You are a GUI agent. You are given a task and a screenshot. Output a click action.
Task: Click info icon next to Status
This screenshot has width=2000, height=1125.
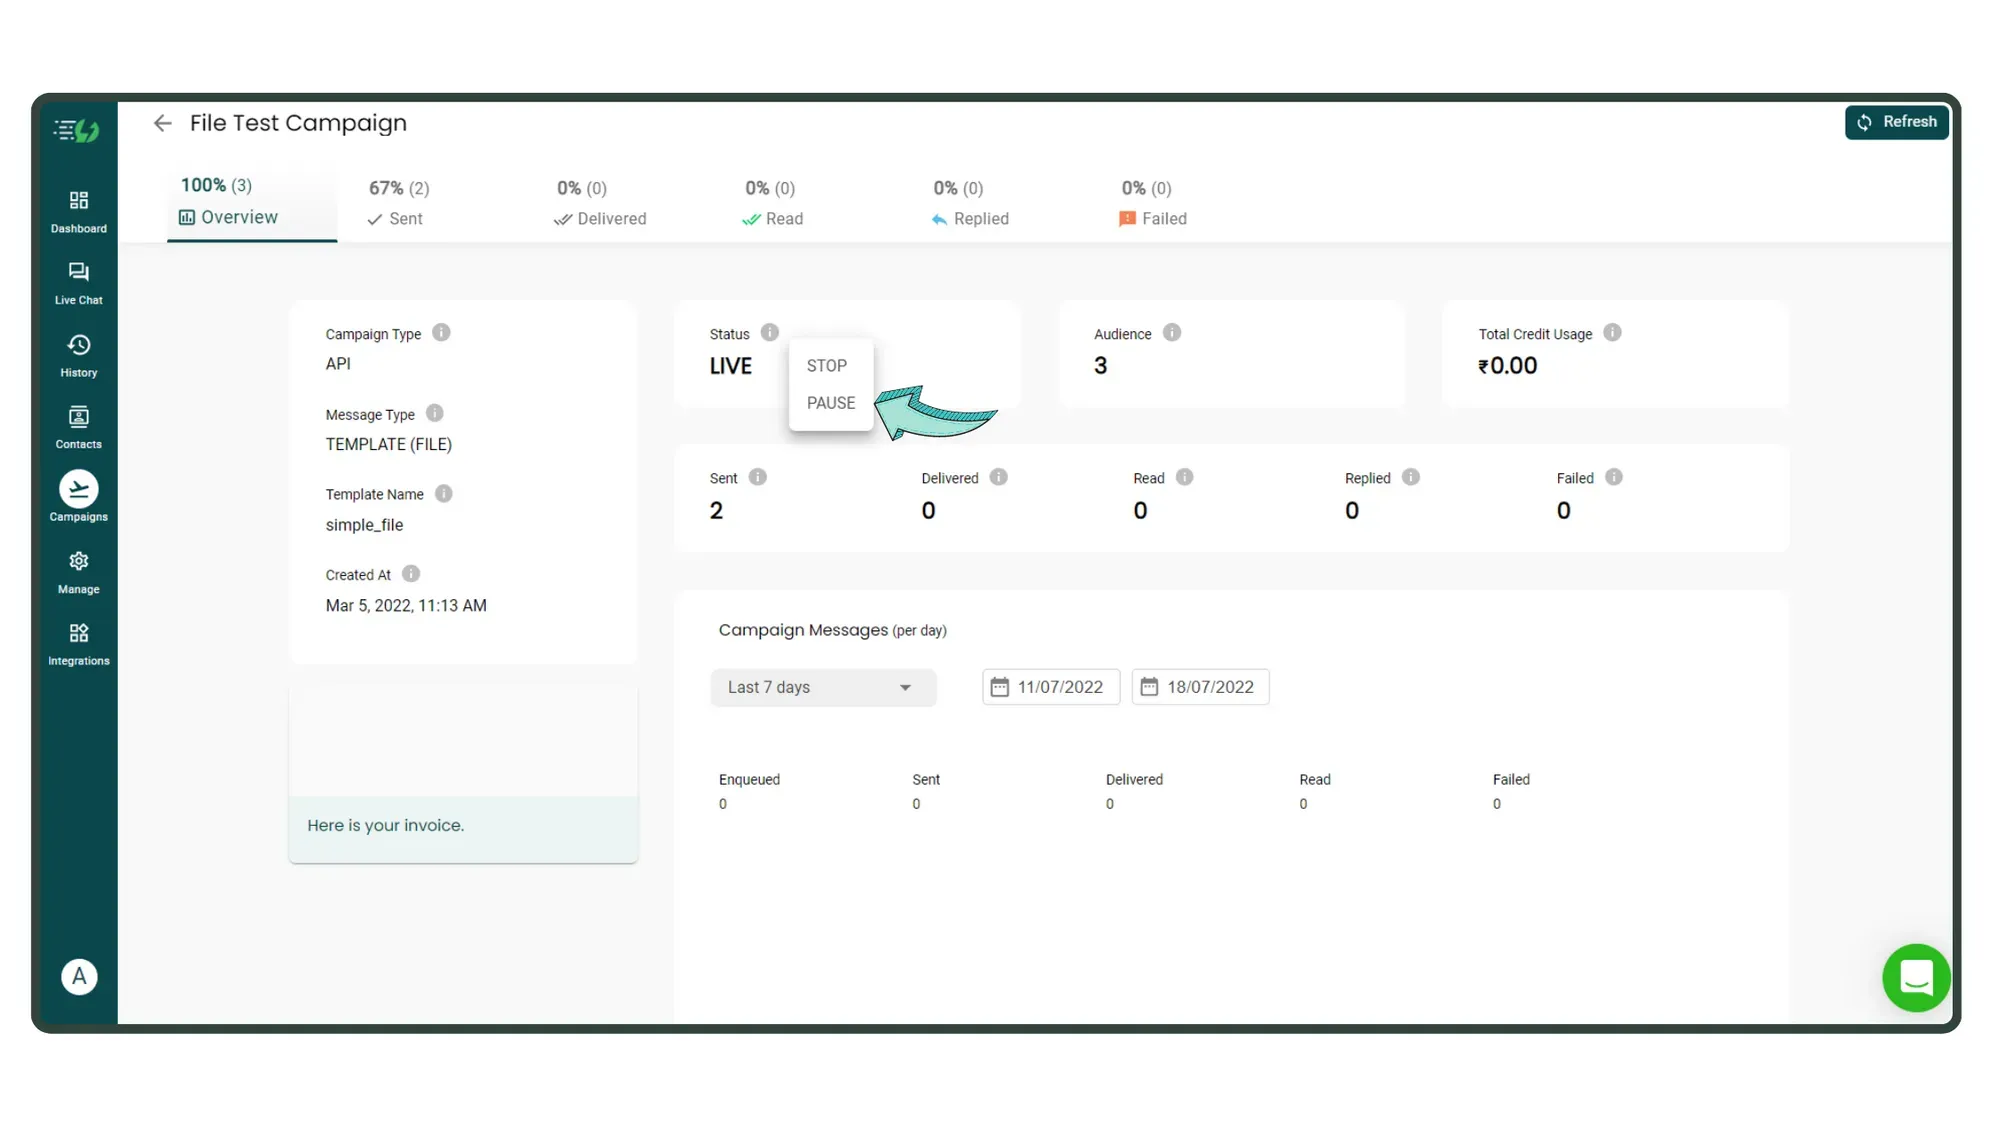[x=769, y=332]
